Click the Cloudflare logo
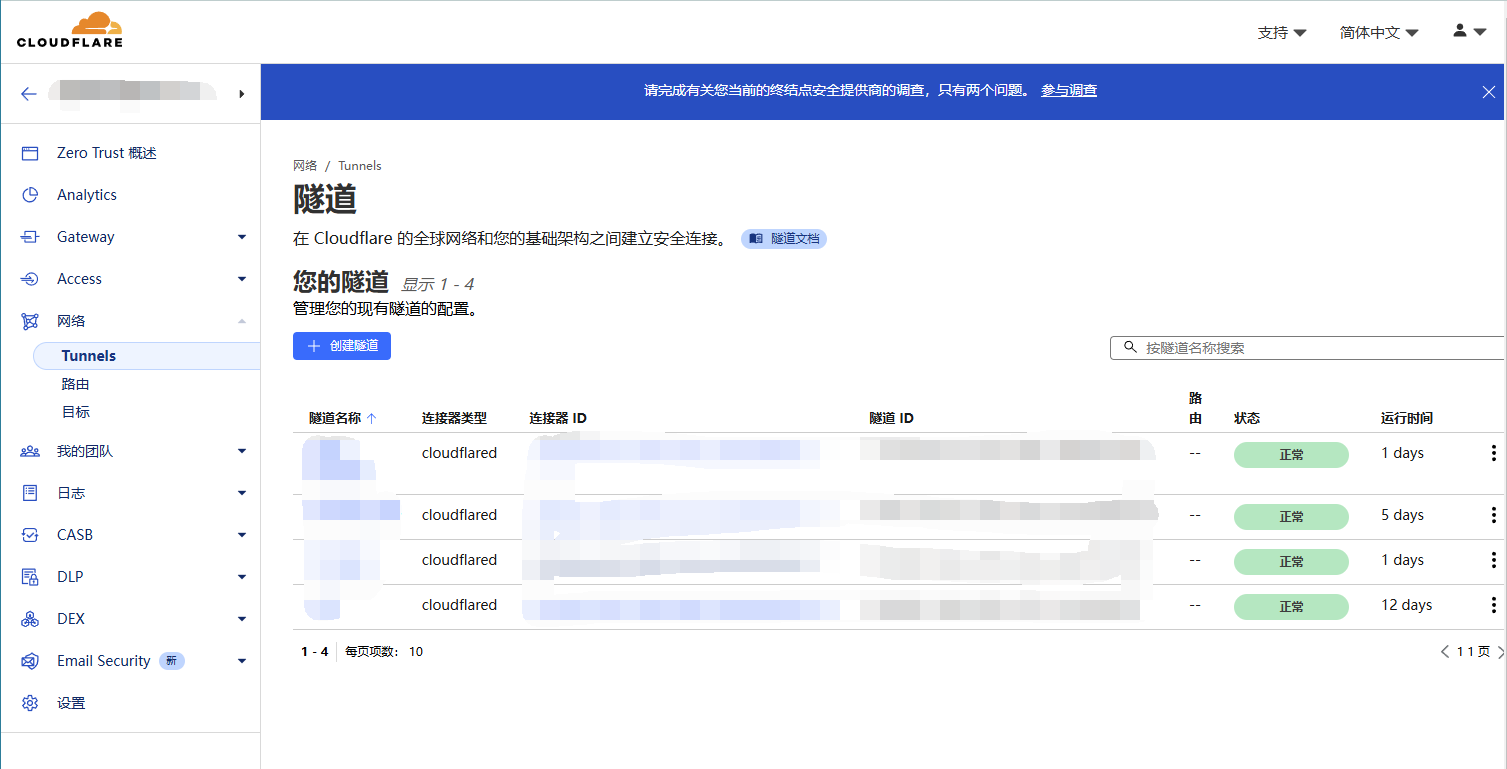 [70, 30]
